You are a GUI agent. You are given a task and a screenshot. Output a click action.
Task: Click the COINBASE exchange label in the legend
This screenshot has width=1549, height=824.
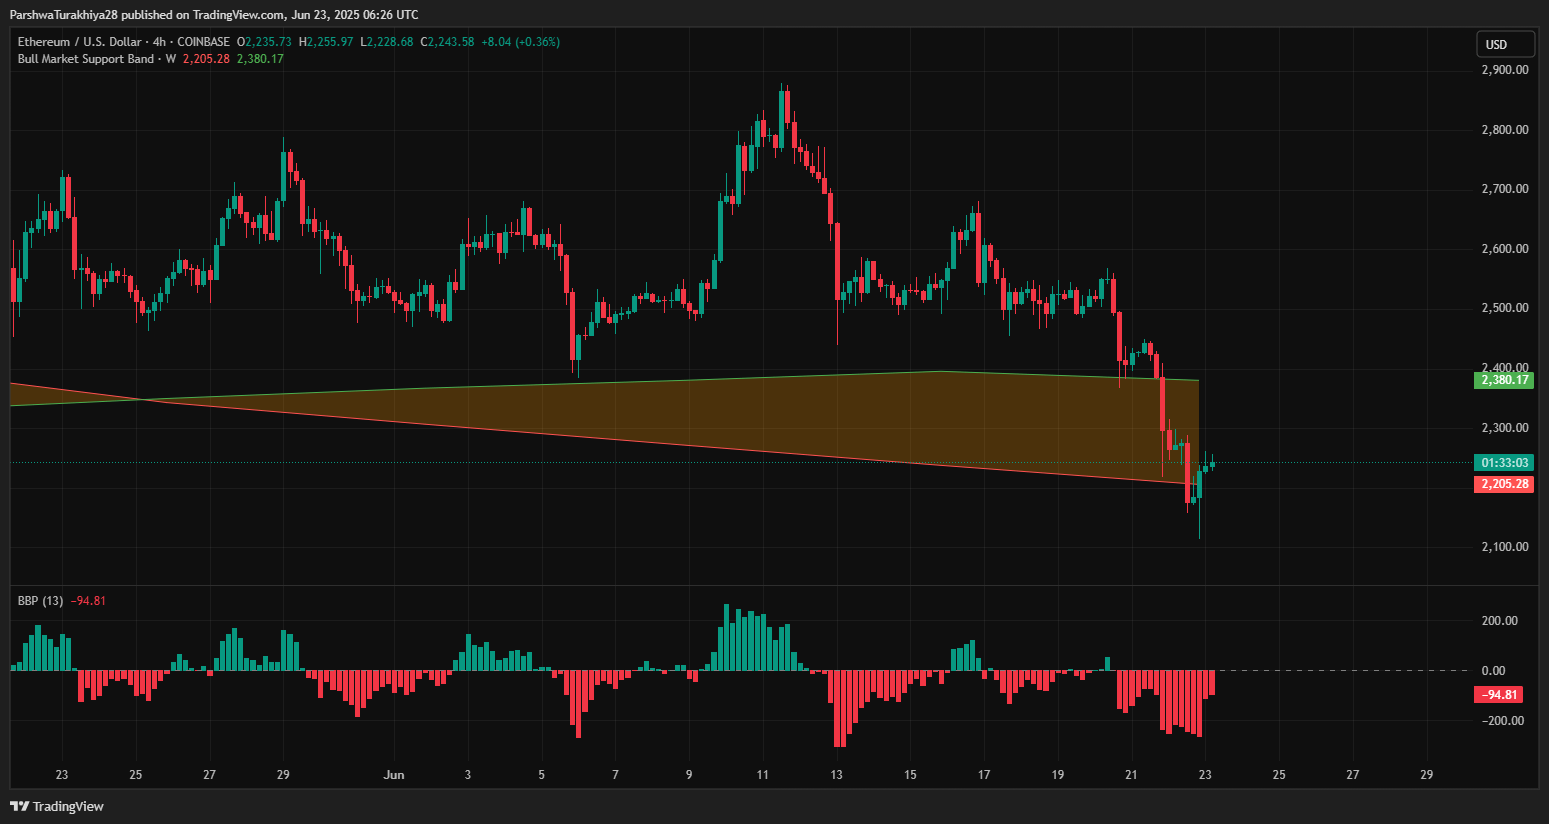point(205,42)
